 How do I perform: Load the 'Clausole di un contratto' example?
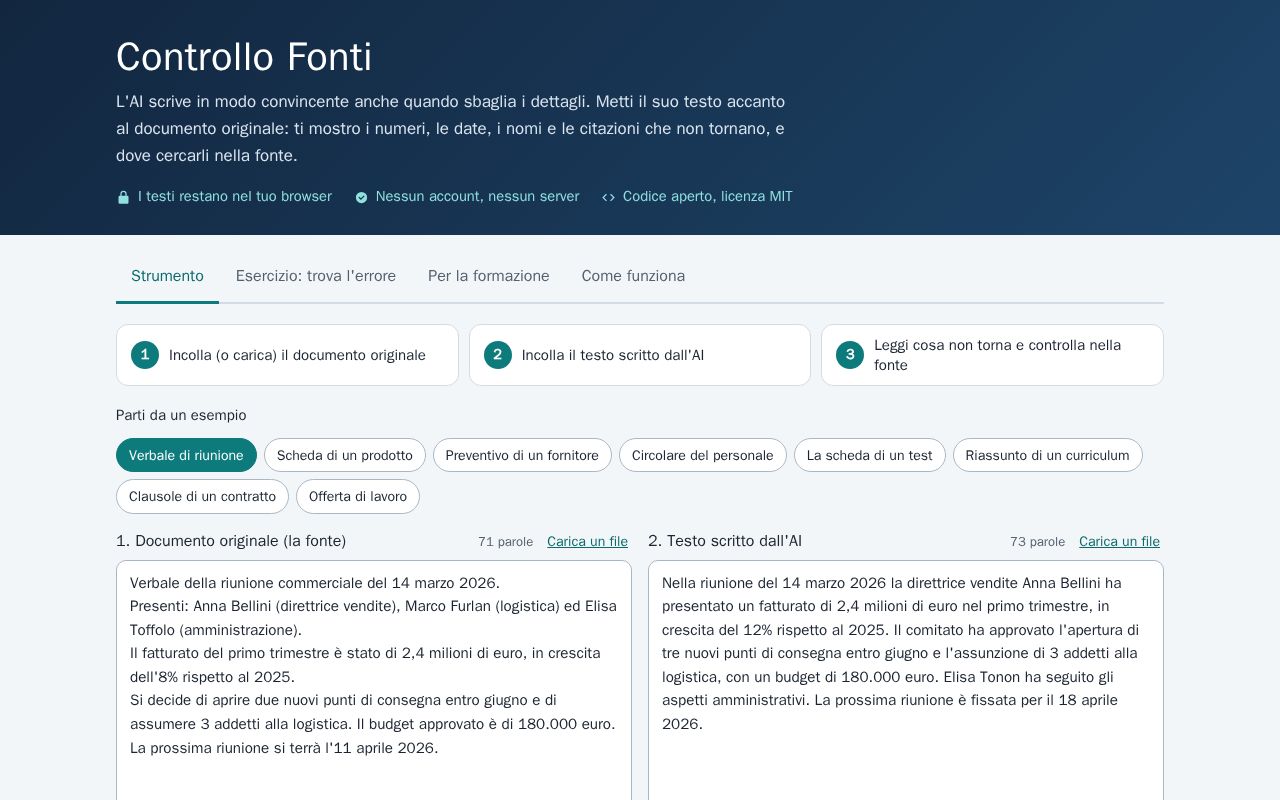click(x=202, y=496)
